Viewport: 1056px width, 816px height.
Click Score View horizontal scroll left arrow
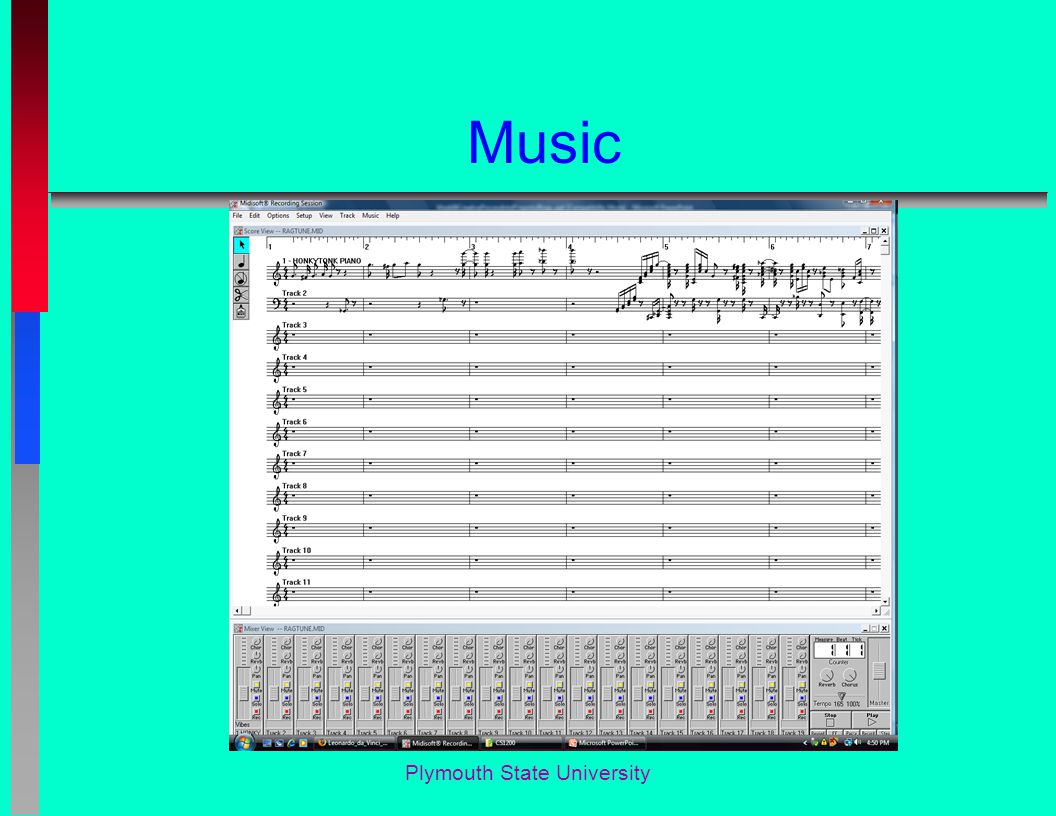(x=237, y=611)
